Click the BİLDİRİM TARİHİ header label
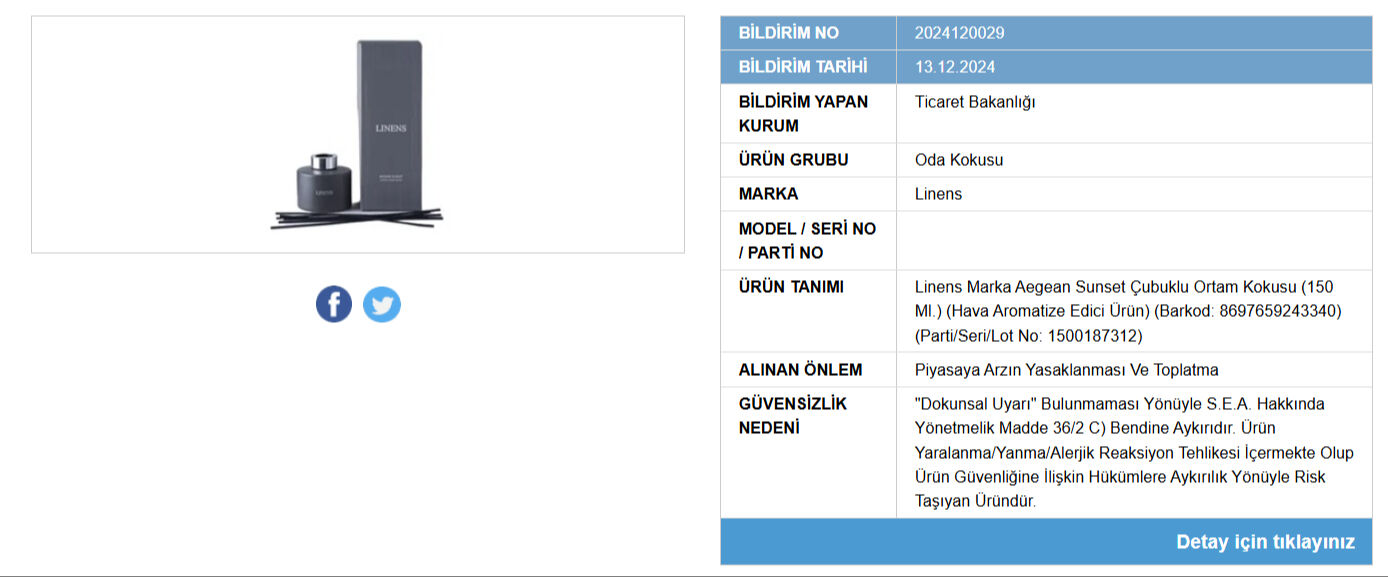This screenshot has width=1388, height=577. tap(802, 67)
